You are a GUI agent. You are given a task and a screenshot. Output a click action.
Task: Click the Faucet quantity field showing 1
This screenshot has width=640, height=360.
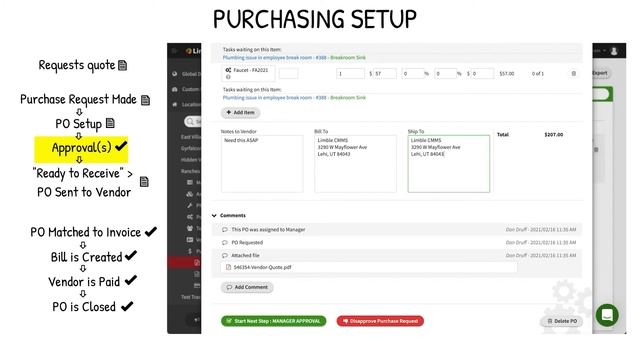tap(350, 73)
